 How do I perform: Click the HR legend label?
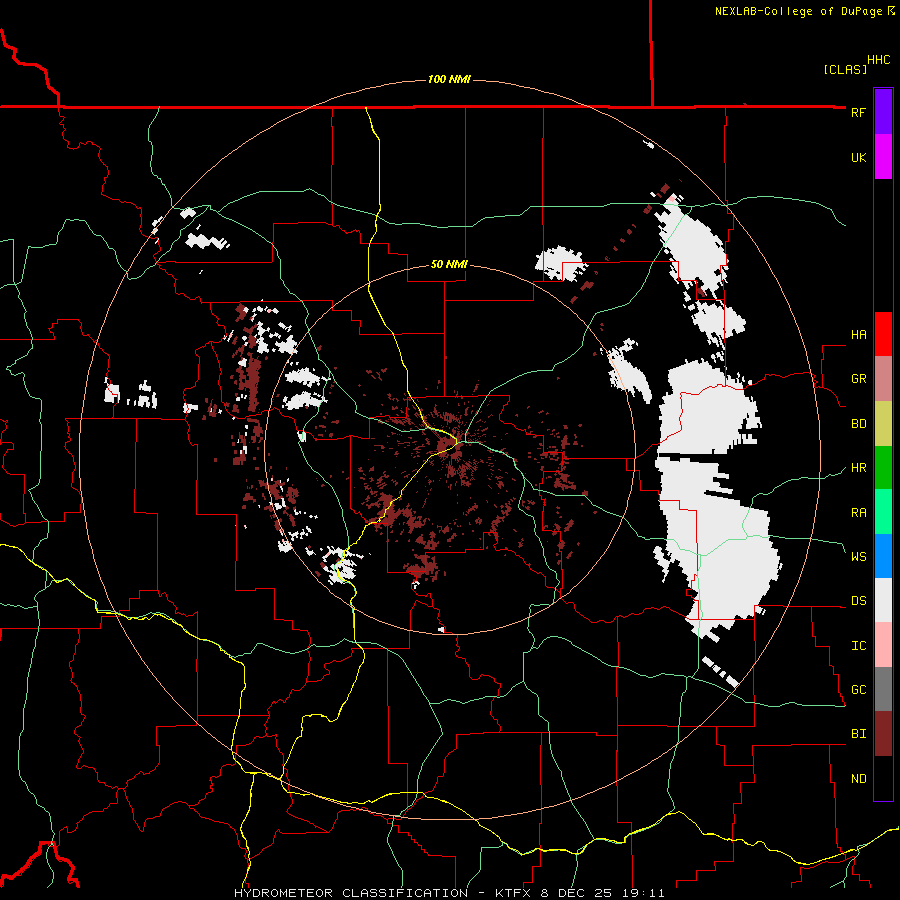tap(858, 468)
